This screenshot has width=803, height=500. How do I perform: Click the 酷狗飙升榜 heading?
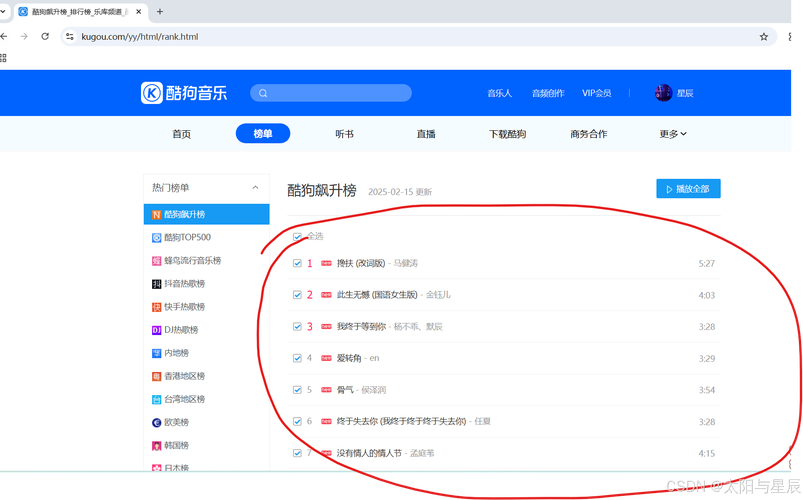(322, 190)
